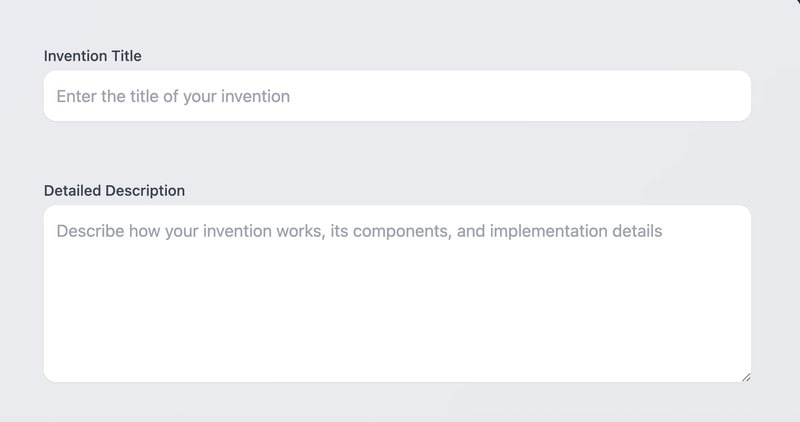The image size is (800, 422).
Task: Select the "Detailed Description" label
Action: 114,190
